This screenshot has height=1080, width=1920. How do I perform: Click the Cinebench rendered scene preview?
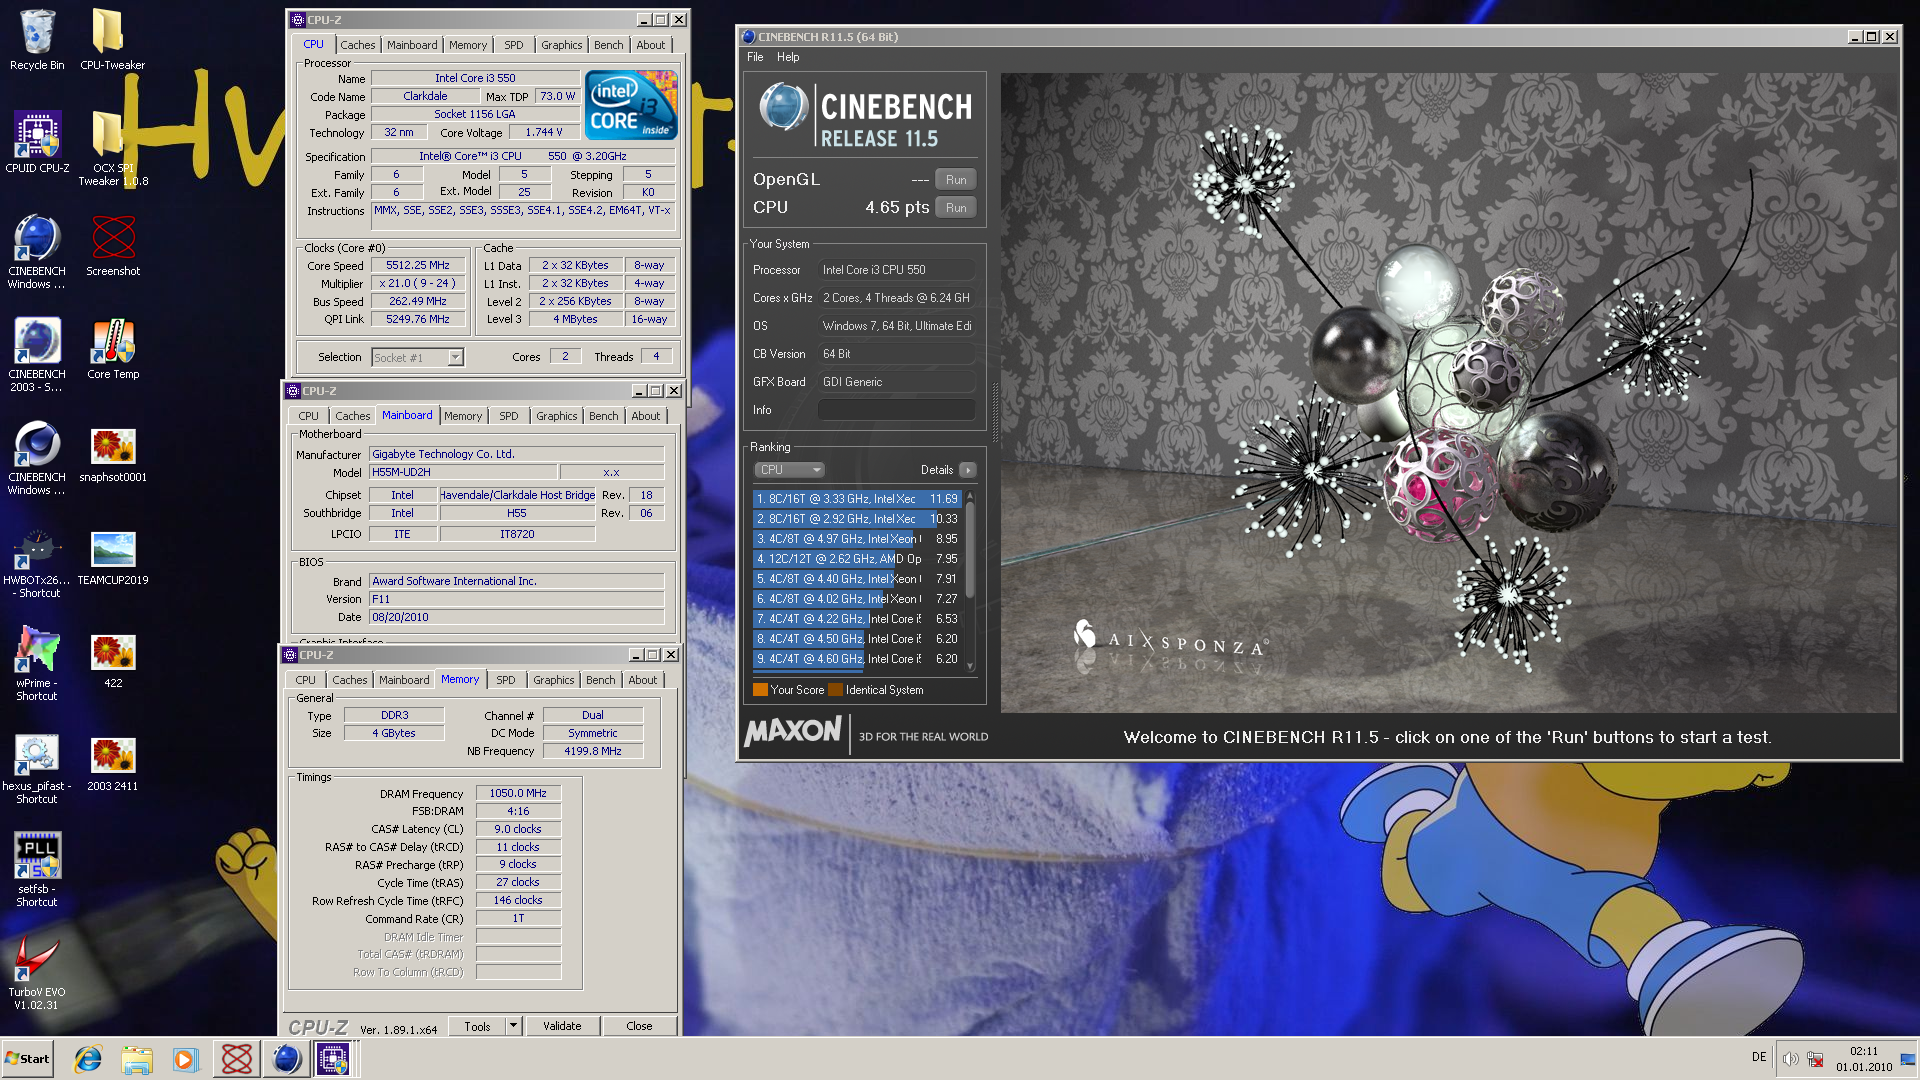(1448, 392)
